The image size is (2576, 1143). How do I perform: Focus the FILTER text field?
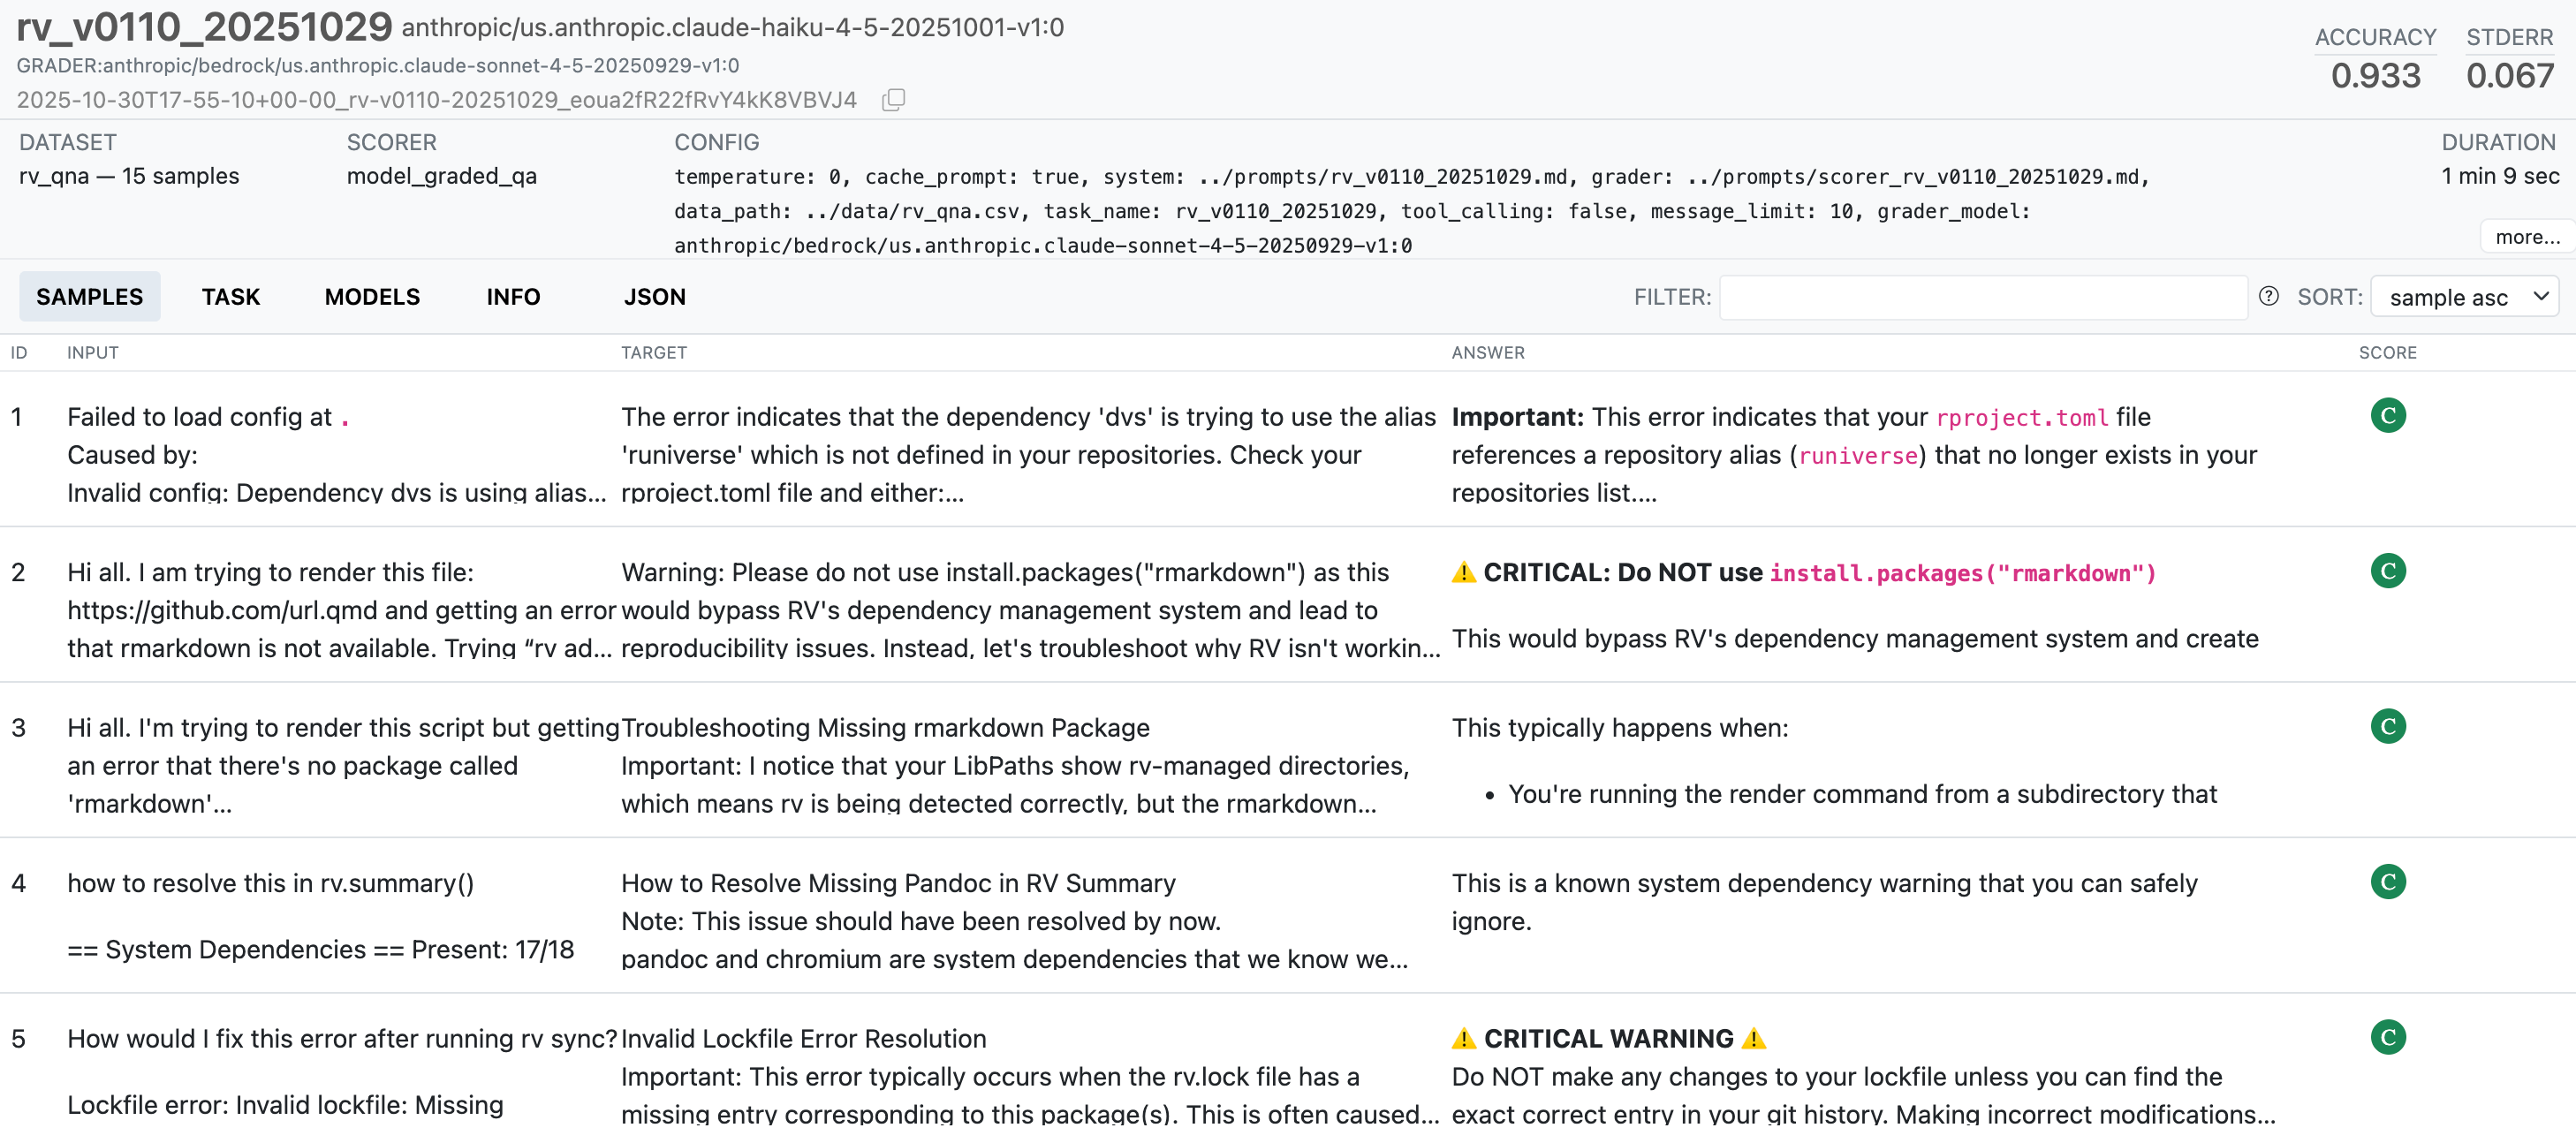point(1982,297)
